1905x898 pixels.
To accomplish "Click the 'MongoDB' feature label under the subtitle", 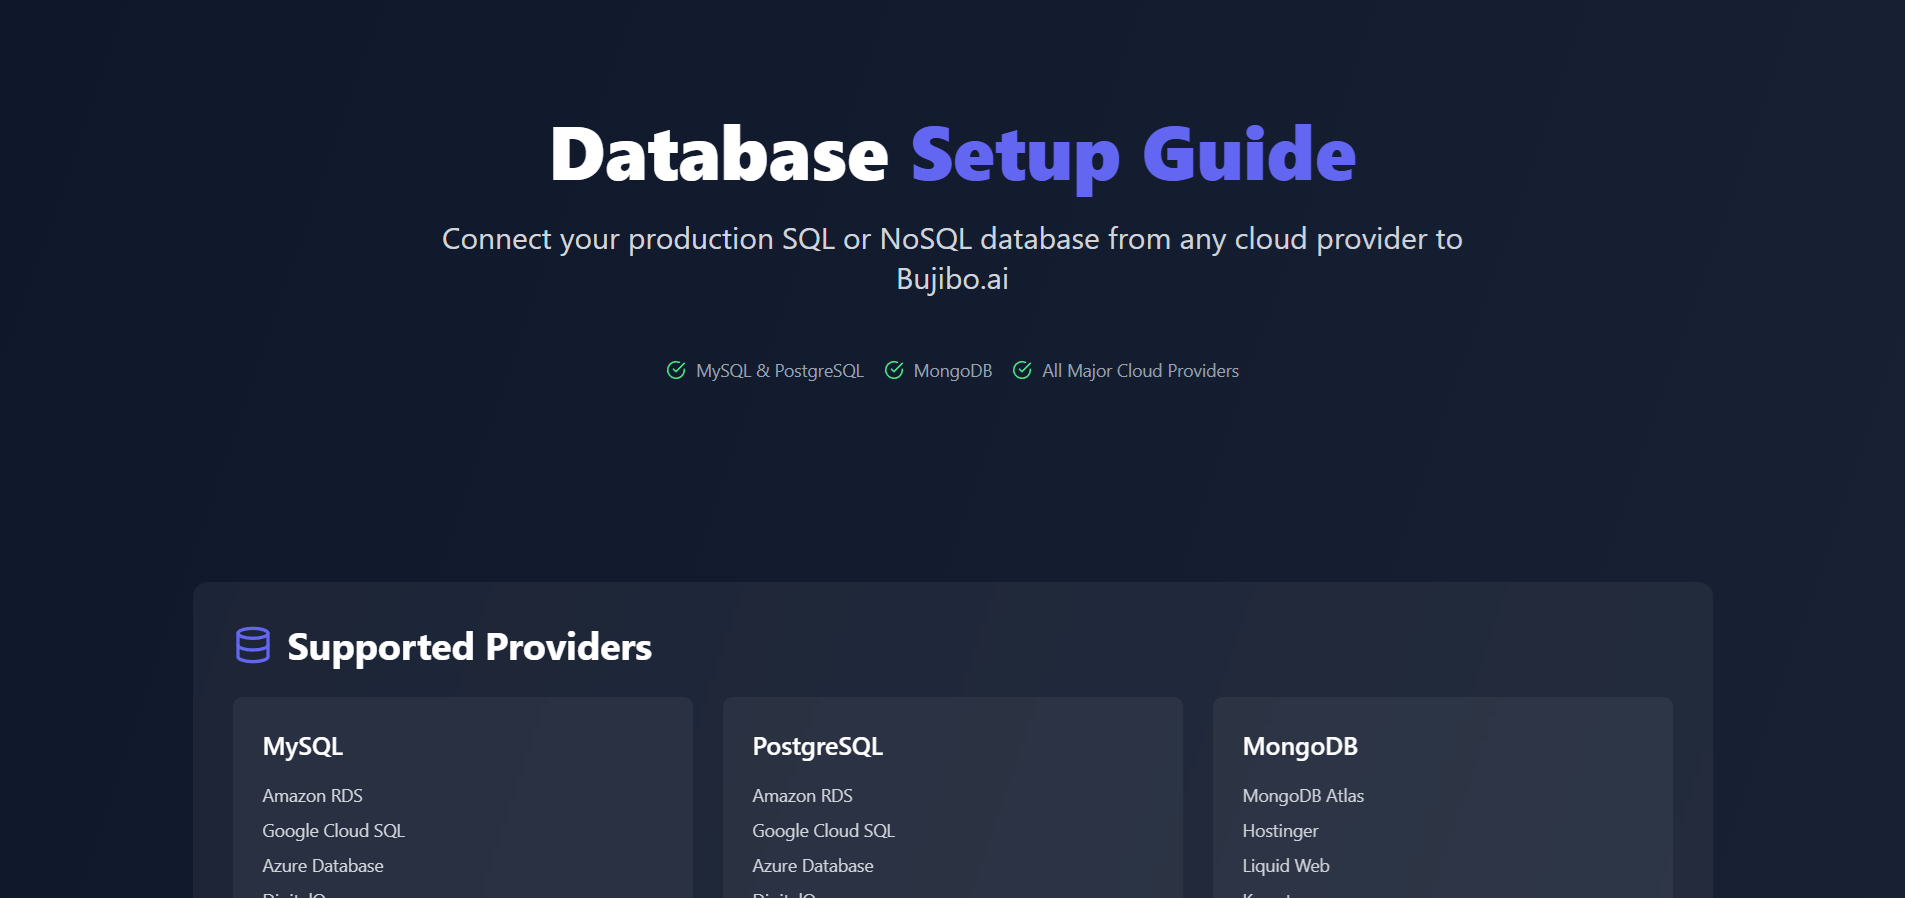I will (x=953, y=371).
